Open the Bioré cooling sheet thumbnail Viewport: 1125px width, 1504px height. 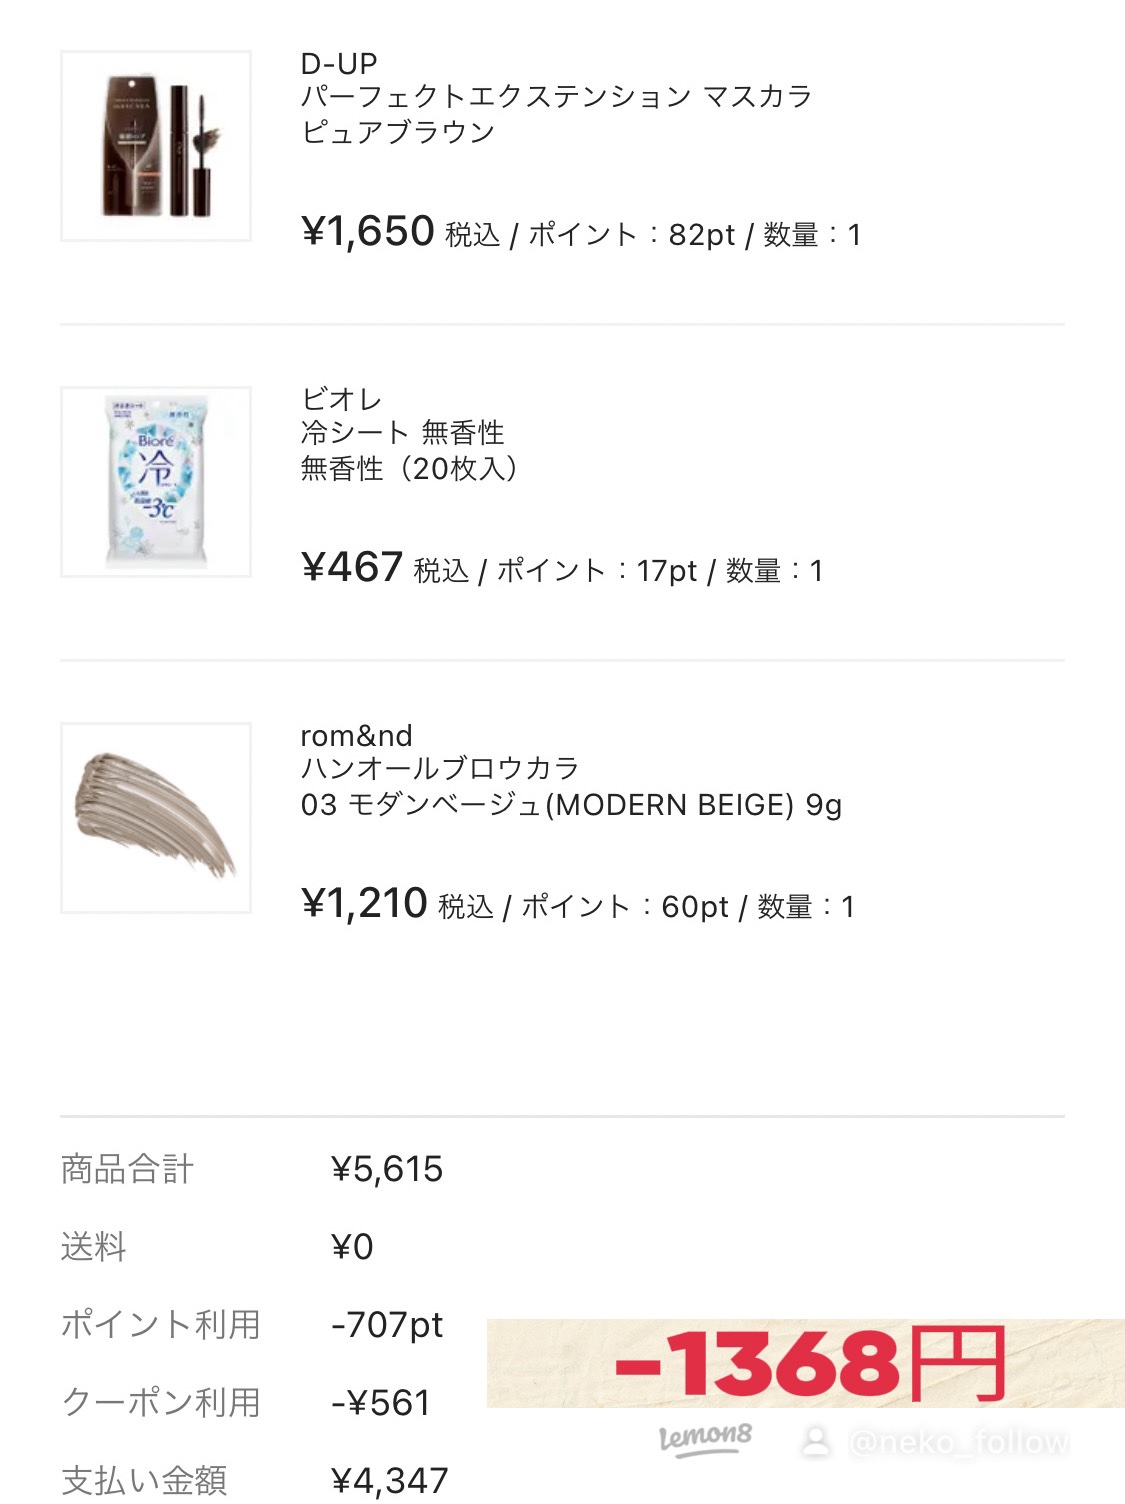pos(156,482)
